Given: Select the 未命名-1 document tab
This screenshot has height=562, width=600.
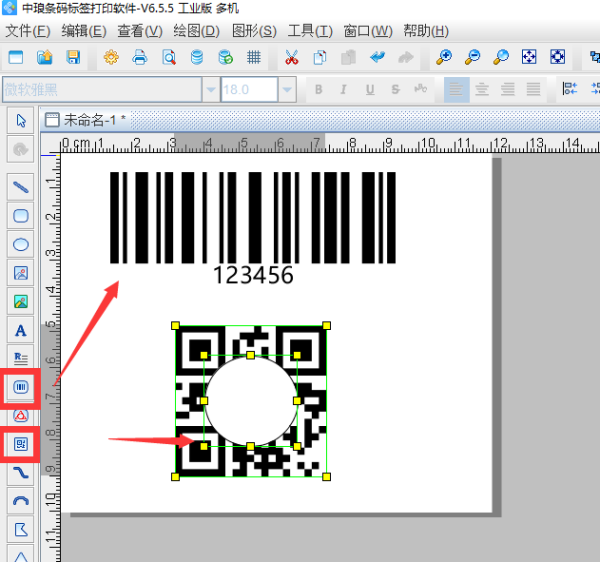Looking at the screenshot, I should click(x=85, y=120).
